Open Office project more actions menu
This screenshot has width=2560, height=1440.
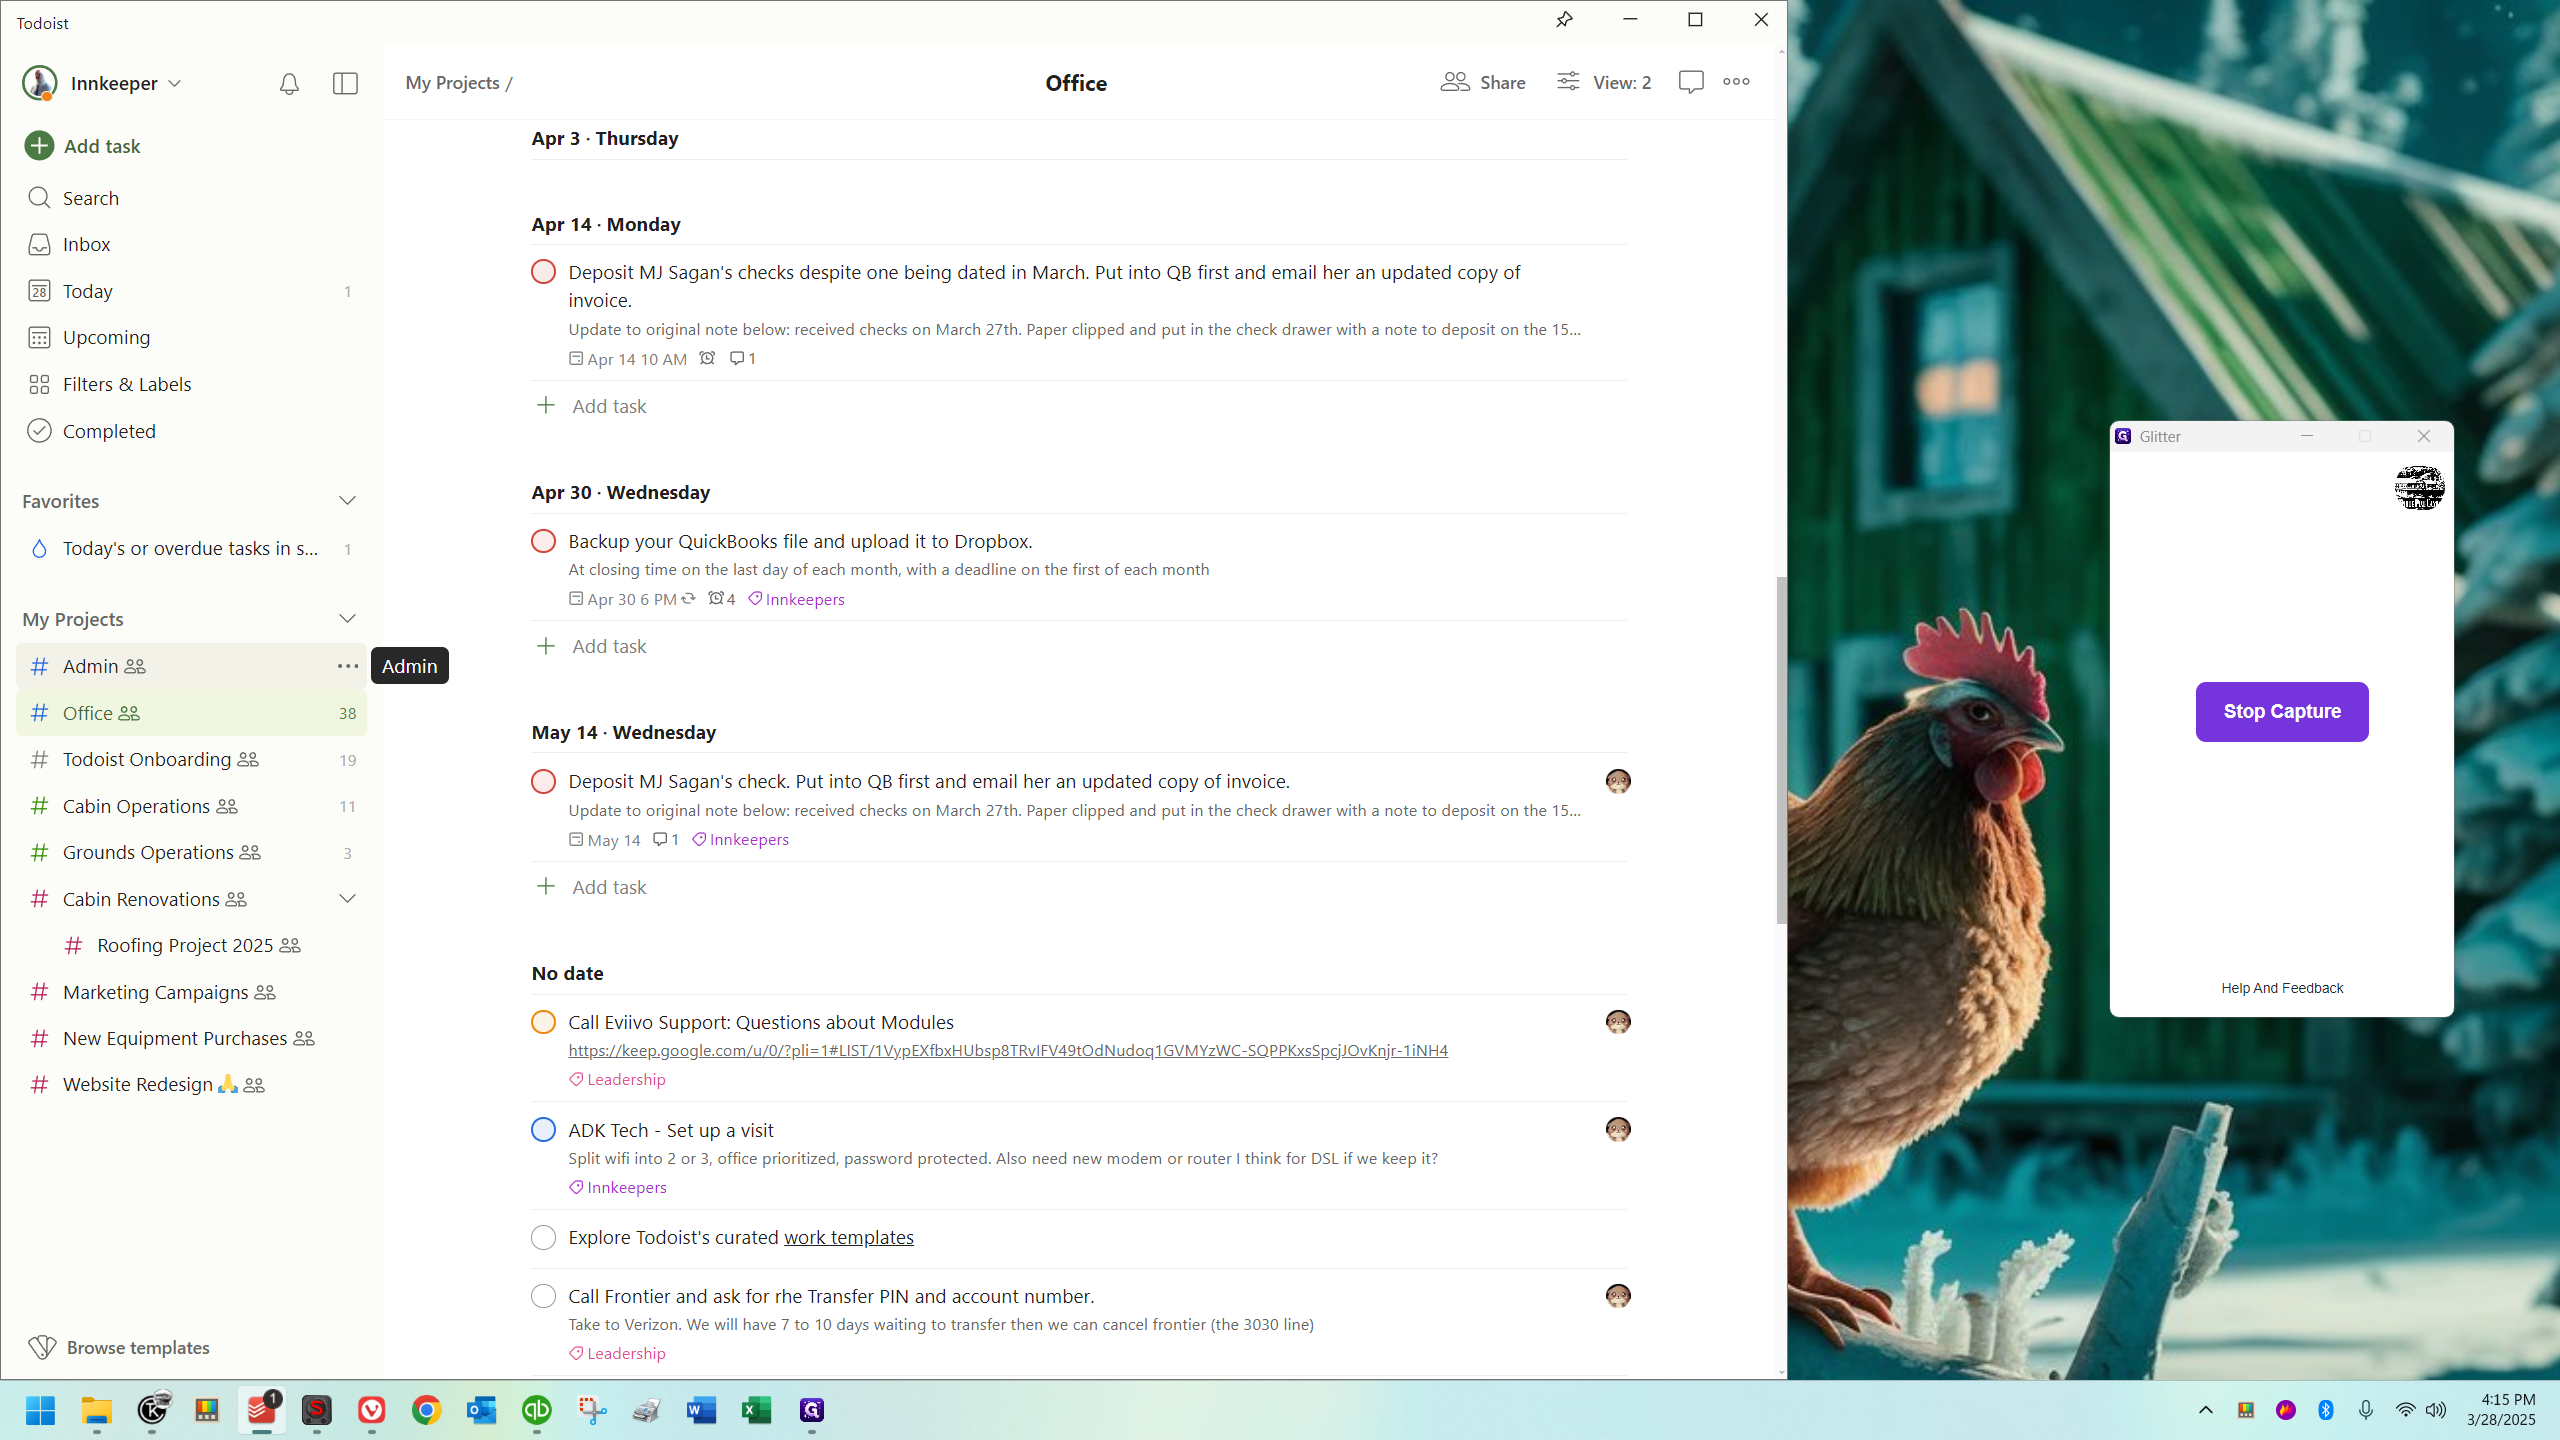tap(1736, 82)
